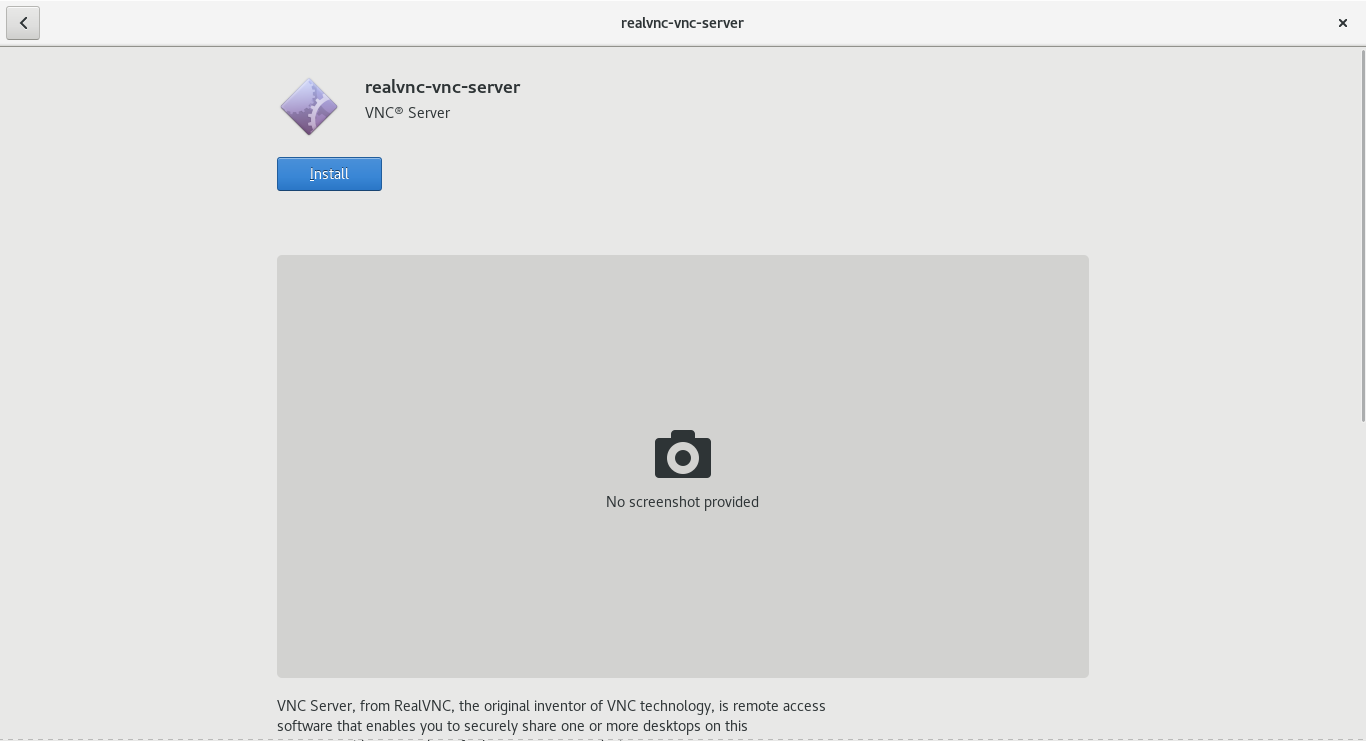Close the realvnc-vnc-server window
1366x741 pixels.
click(1343, 23)
